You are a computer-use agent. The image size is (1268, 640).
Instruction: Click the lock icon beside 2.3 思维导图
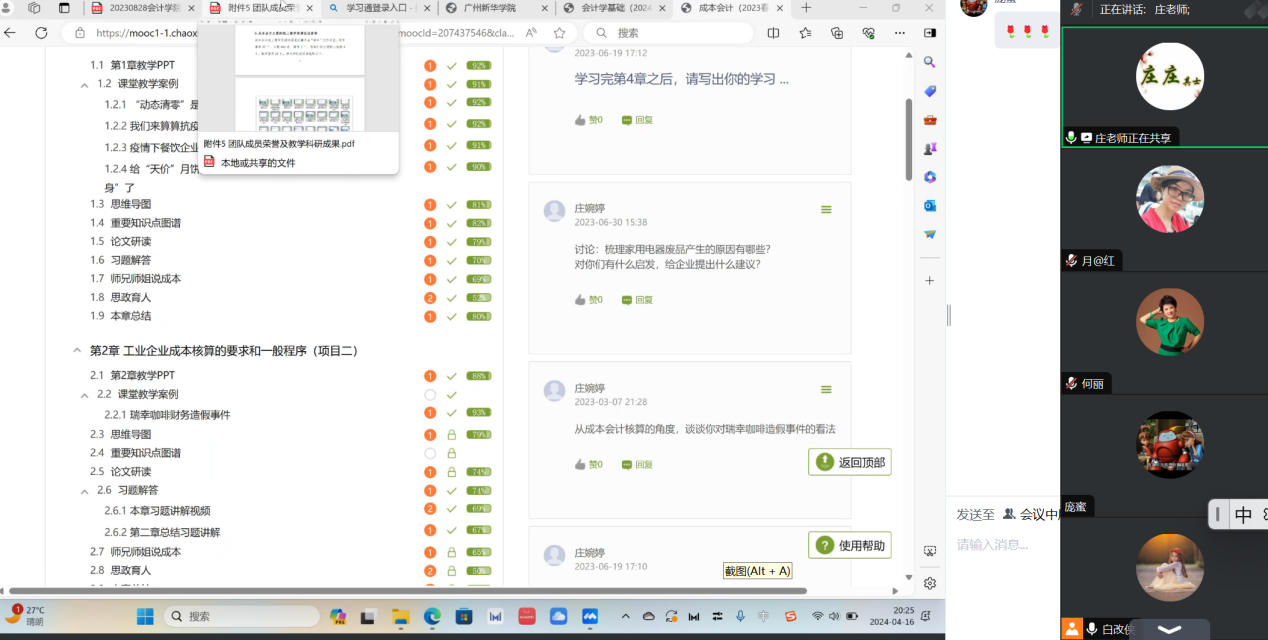tap(452, 435)
